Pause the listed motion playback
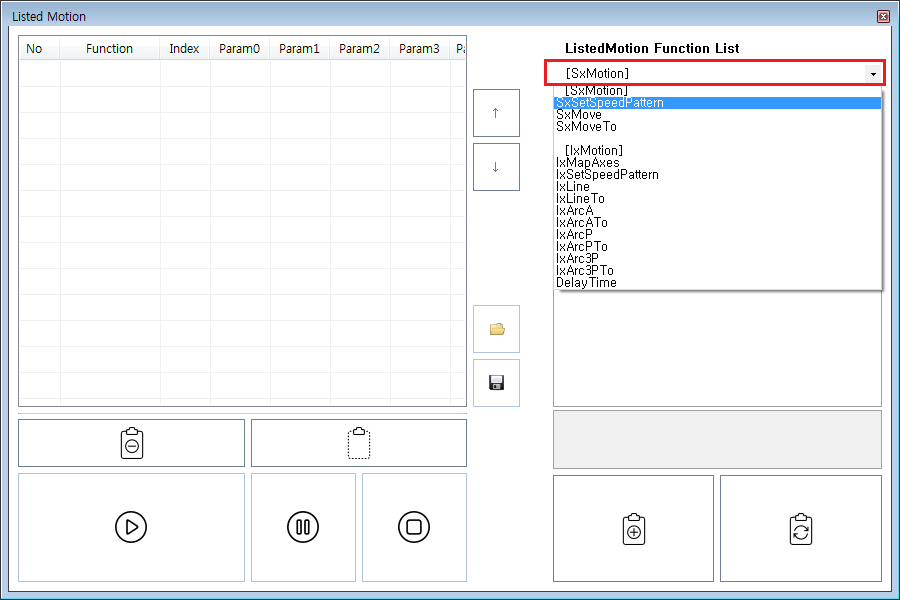This screenshot has width=900, height=600. 303,527
